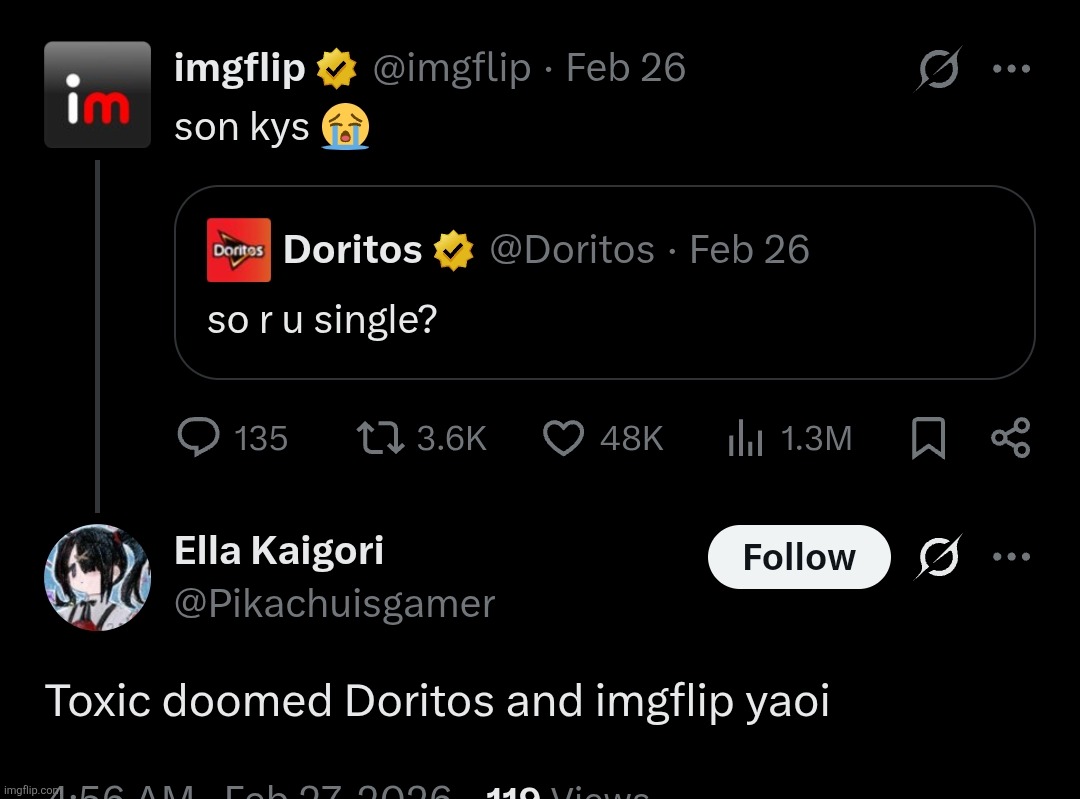Open the share icon next to the bookmark
This screenshot has width=1080, height=799.
[1010, 437]
